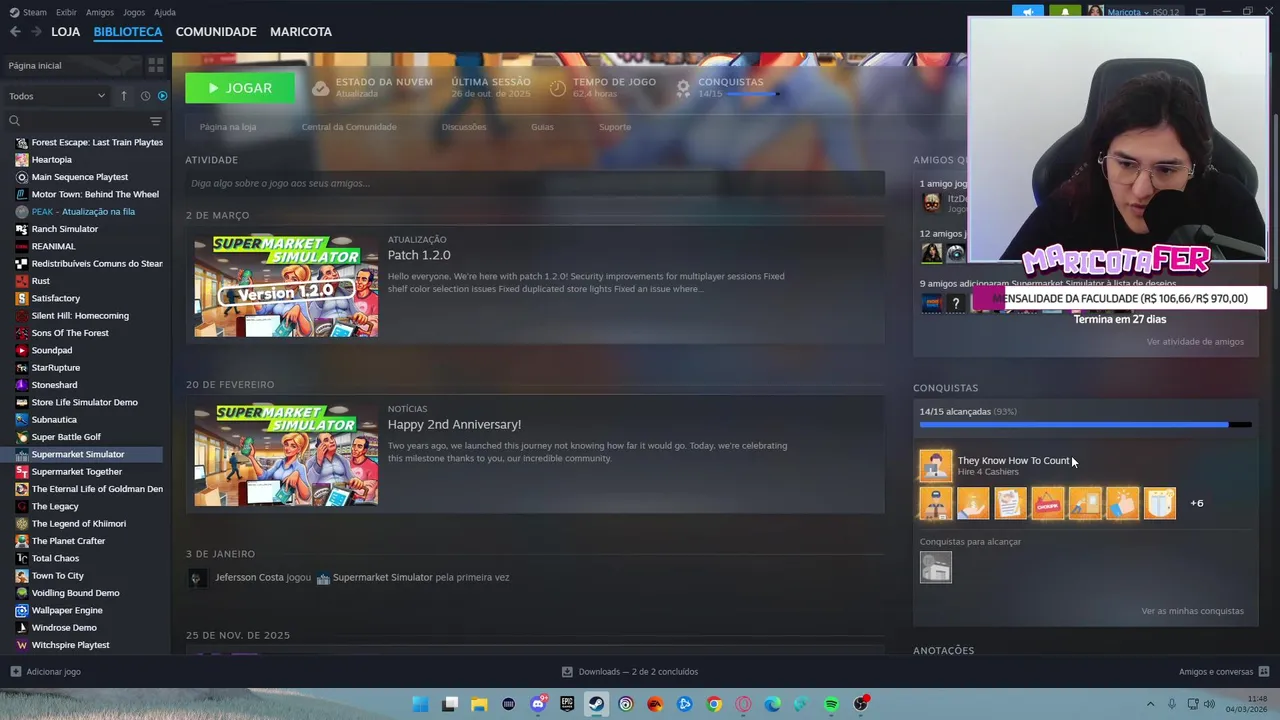Screen dimensions: 1280x720
Task: Open Google Chrome from the taskbar
Action: tap(714, 704)
